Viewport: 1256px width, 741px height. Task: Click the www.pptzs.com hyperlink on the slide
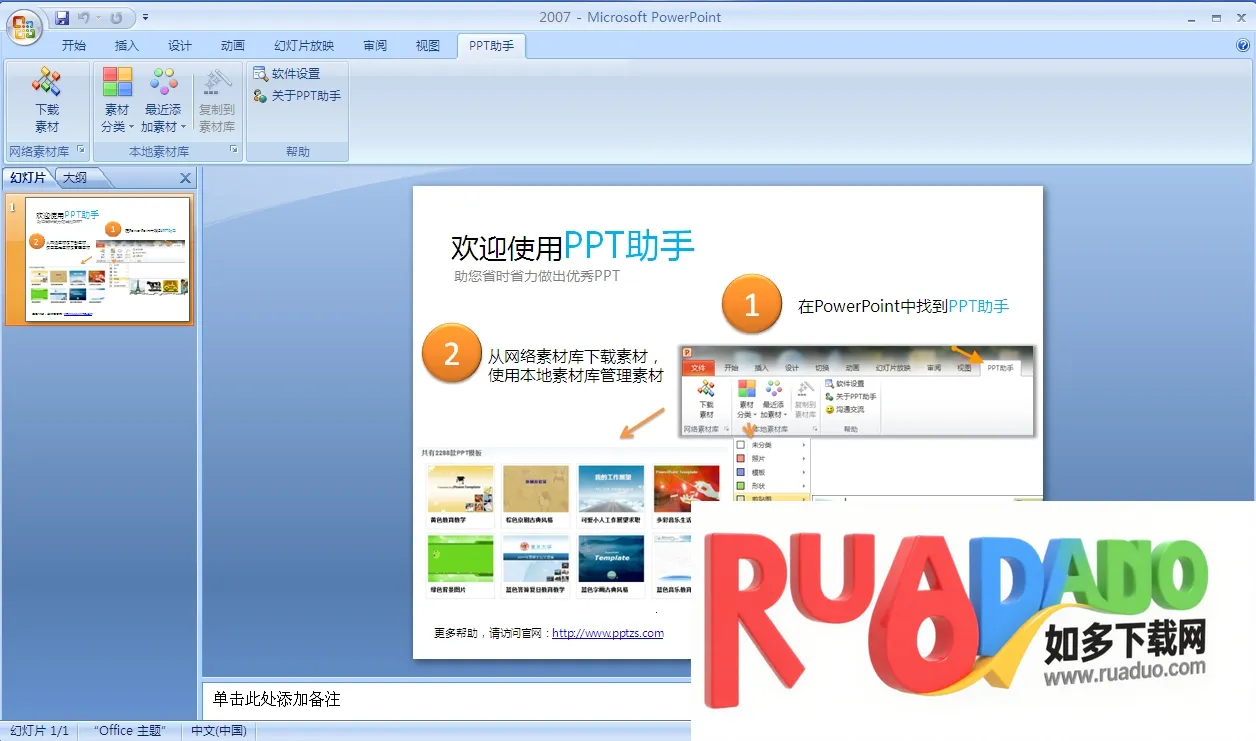click(x=607, y=633)
